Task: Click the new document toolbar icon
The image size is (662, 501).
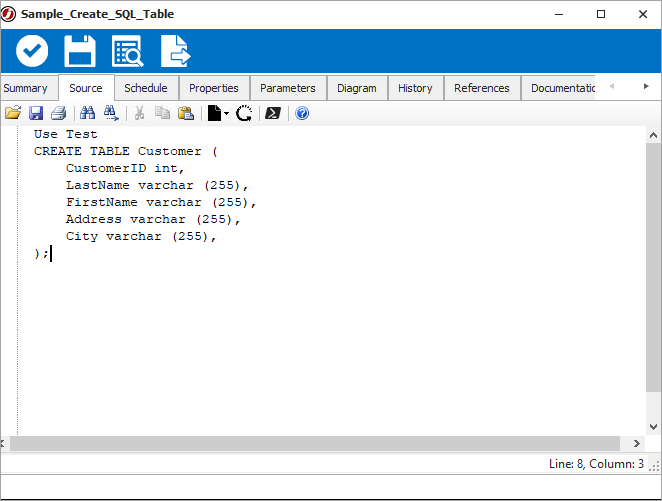Action: (214, 113)
